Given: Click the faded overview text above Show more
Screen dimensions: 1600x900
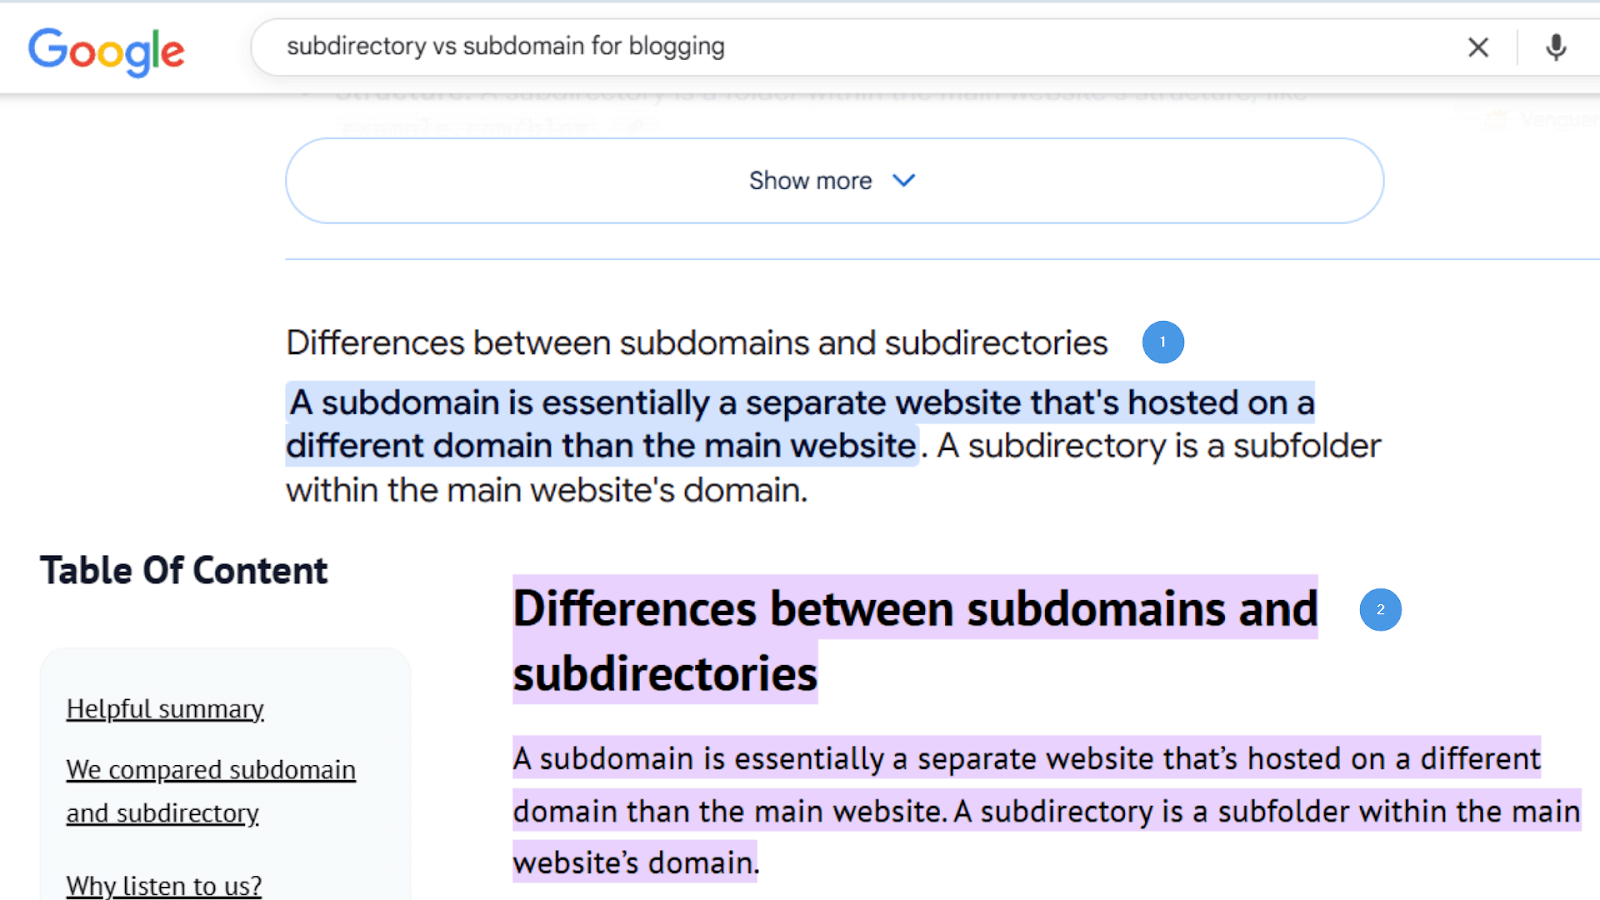Looking at the screenshot, I should coord(820,96).
